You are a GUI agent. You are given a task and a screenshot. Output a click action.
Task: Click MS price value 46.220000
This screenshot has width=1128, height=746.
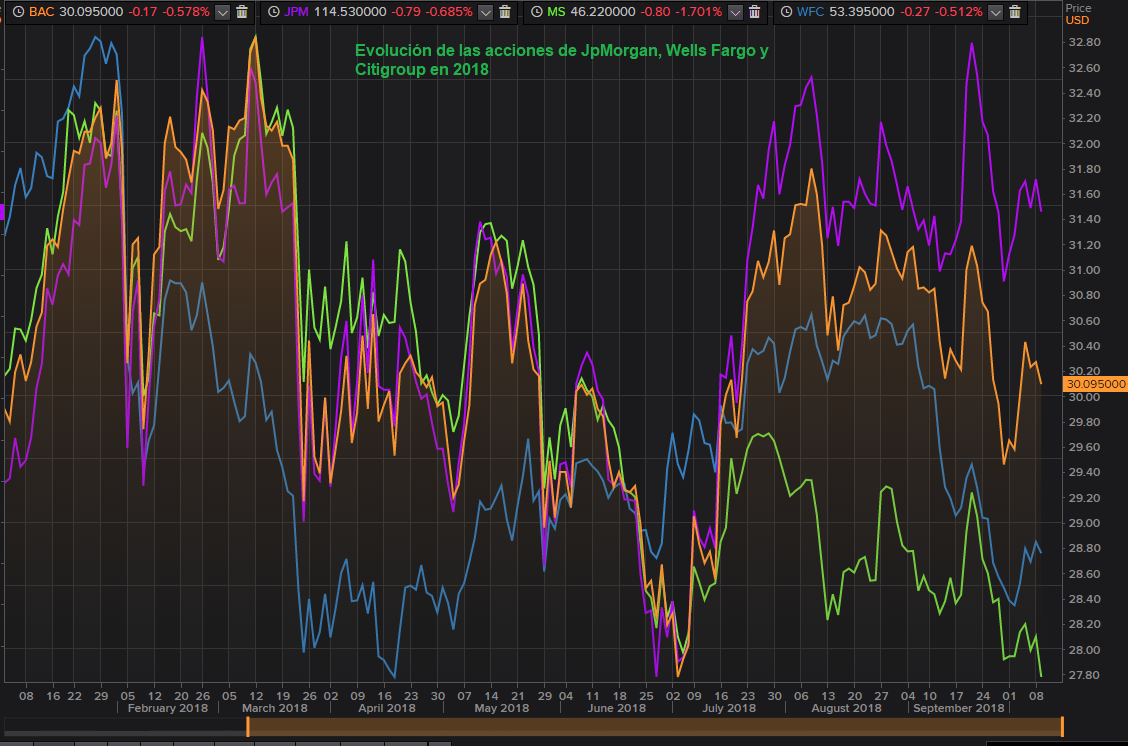(603, 12)
